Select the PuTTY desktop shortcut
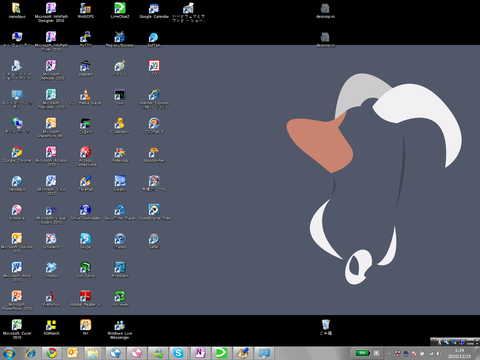The width and height of the screenshot is (480, 360). coord(85,39)
